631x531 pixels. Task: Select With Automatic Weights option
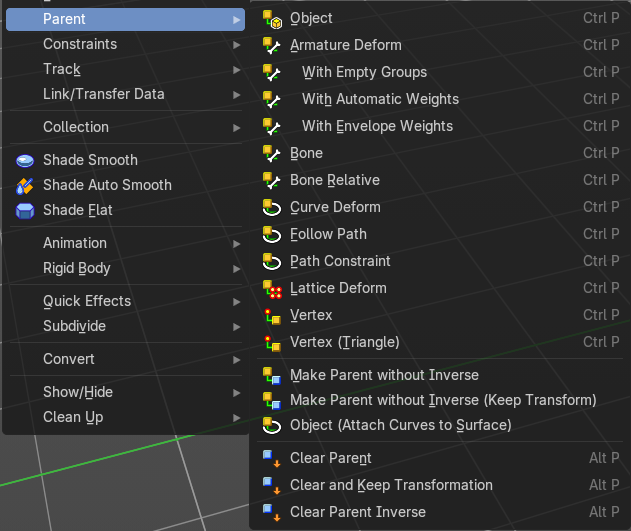[x=440, y=99]
